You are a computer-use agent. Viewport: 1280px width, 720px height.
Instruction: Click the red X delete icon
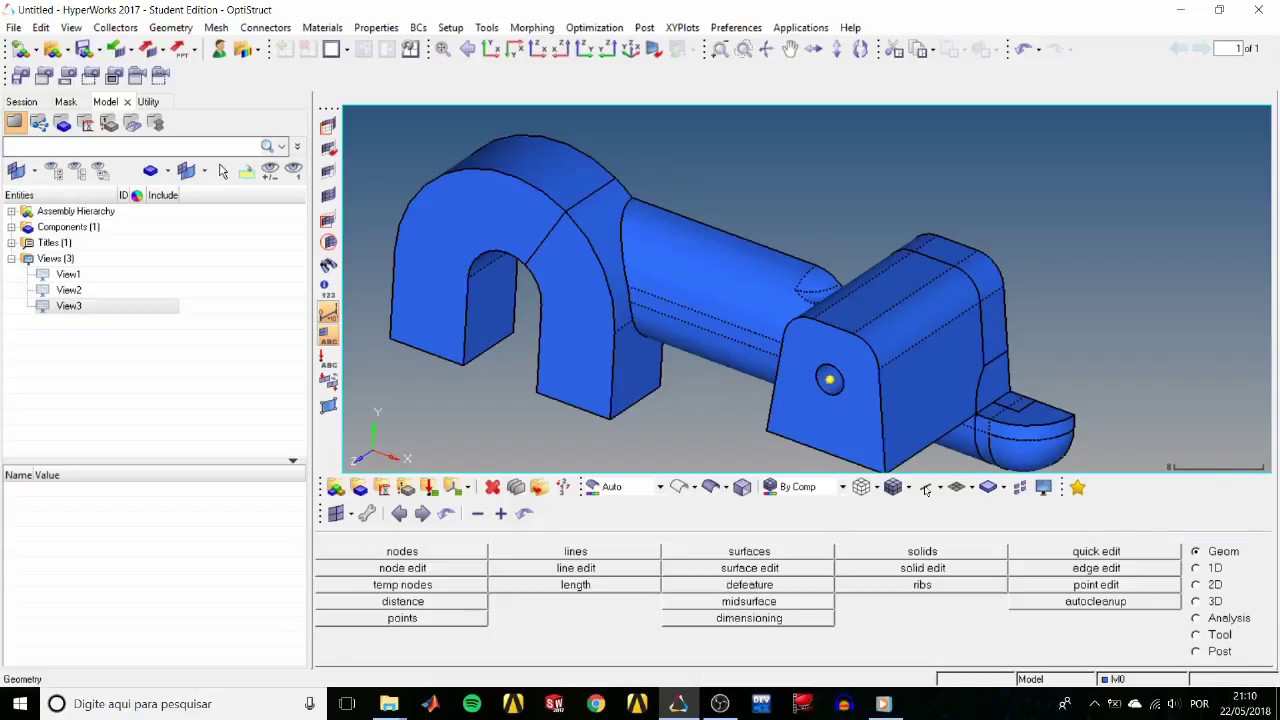click(x=492, y=487)
